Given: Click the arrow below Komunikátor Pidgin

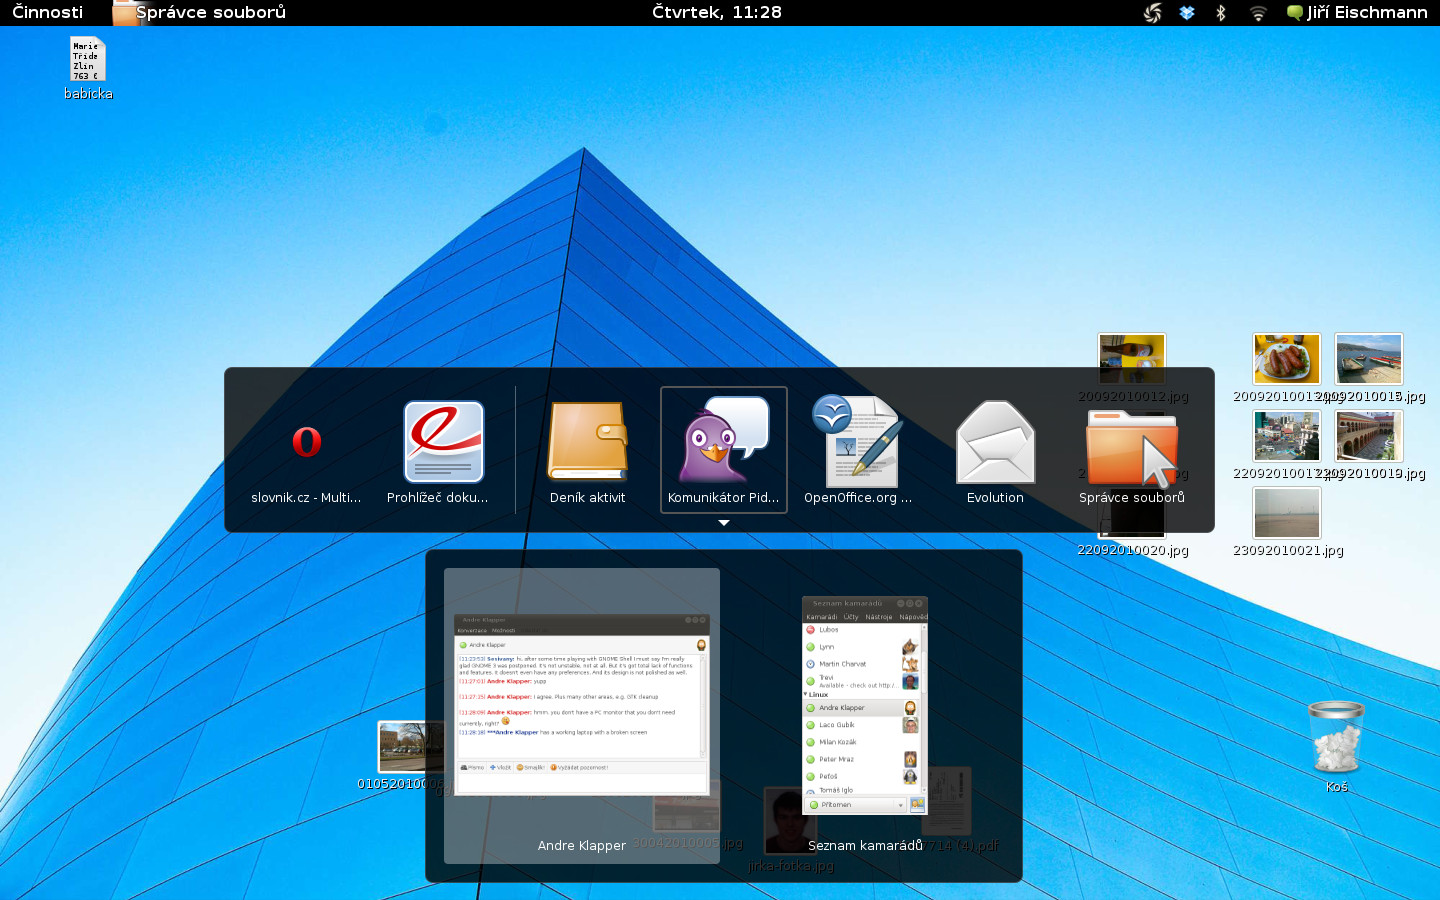Looking at the screenshot, I should pyautogui.click(x=724, y=523).
